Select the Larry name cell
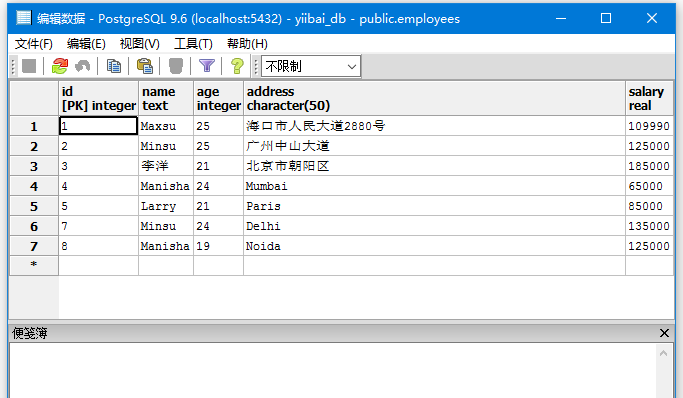 166,206
